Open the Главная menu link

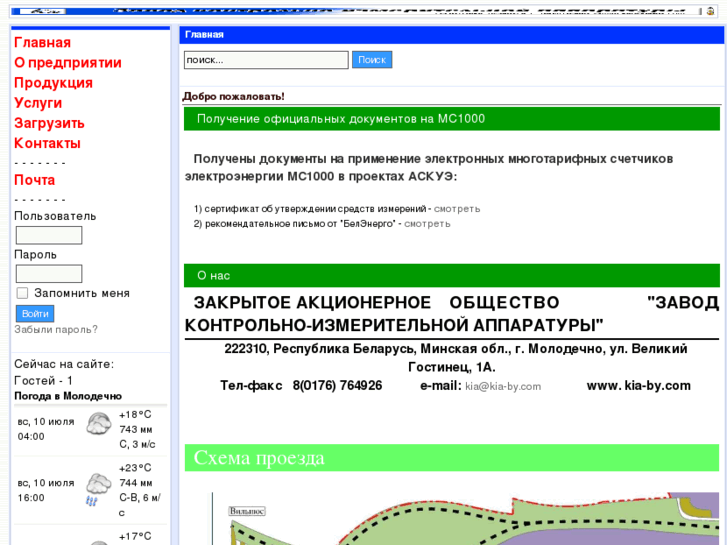tap(42, 43)
